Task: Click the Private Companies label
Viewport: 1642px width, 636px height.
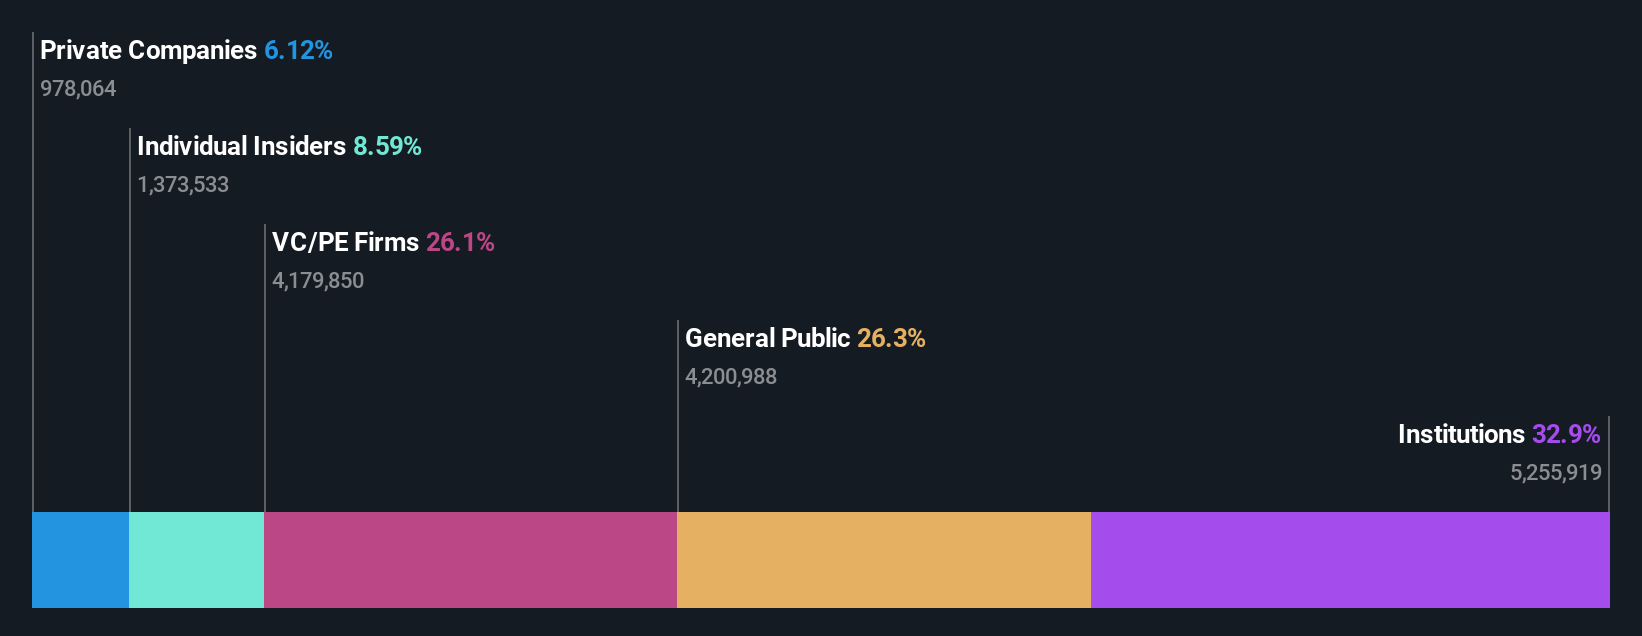Action: click(x=148, y=50)
